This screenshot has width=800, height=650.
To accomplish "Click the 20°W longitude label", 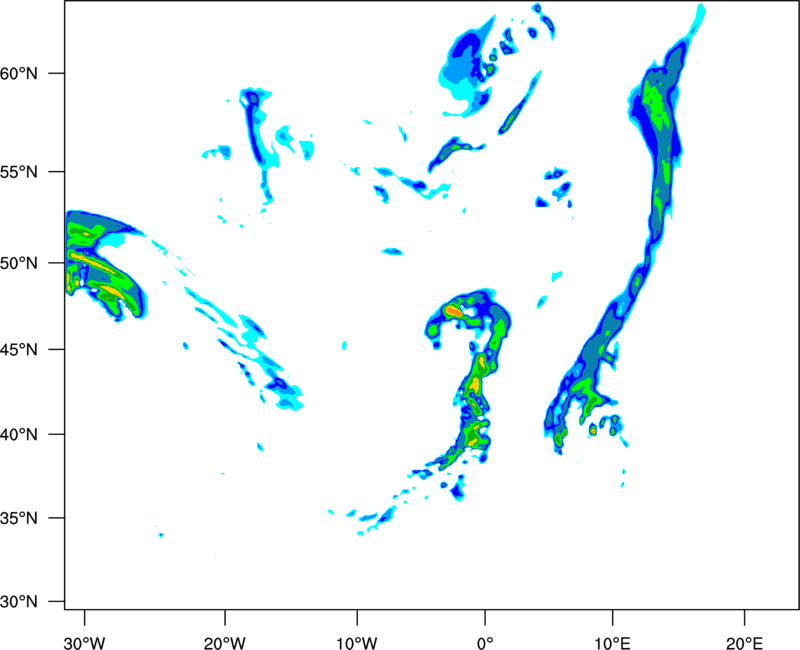I will [x=224, y=643].
